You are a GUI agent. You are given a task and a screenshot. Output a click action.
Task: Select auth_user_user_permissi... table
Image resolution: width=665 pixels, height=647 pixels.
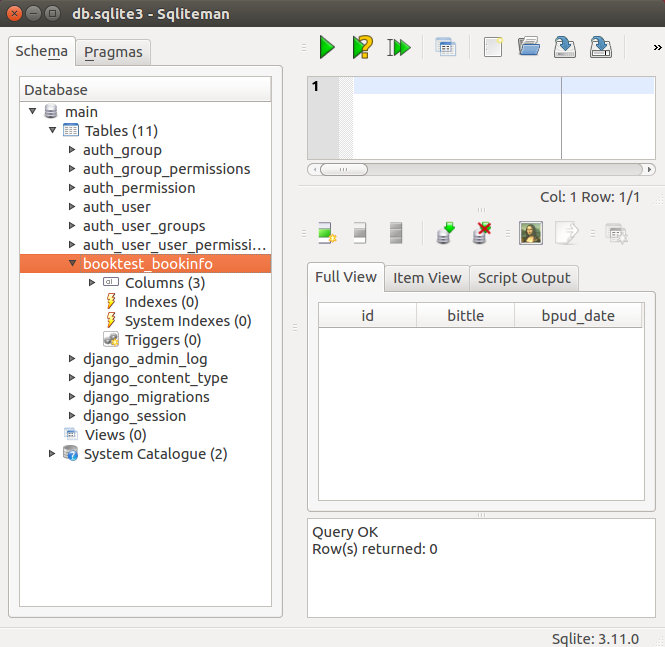tap(174, 245)
